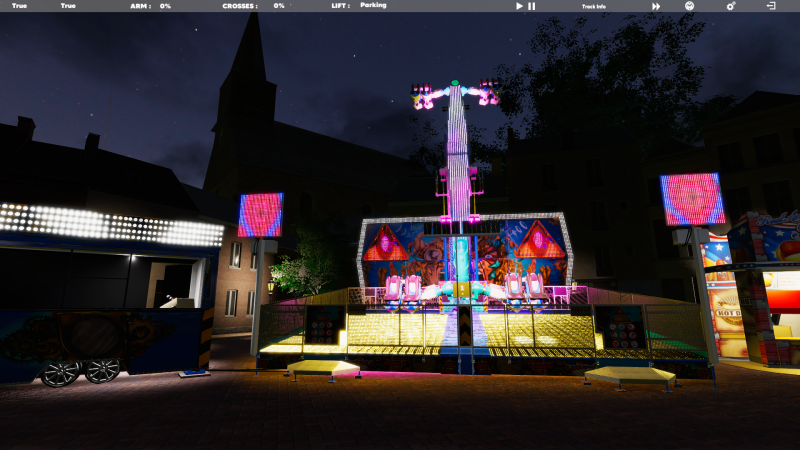
Task: Click the right red LED screen
Action: pyautogui.click(x=692, y=199)
